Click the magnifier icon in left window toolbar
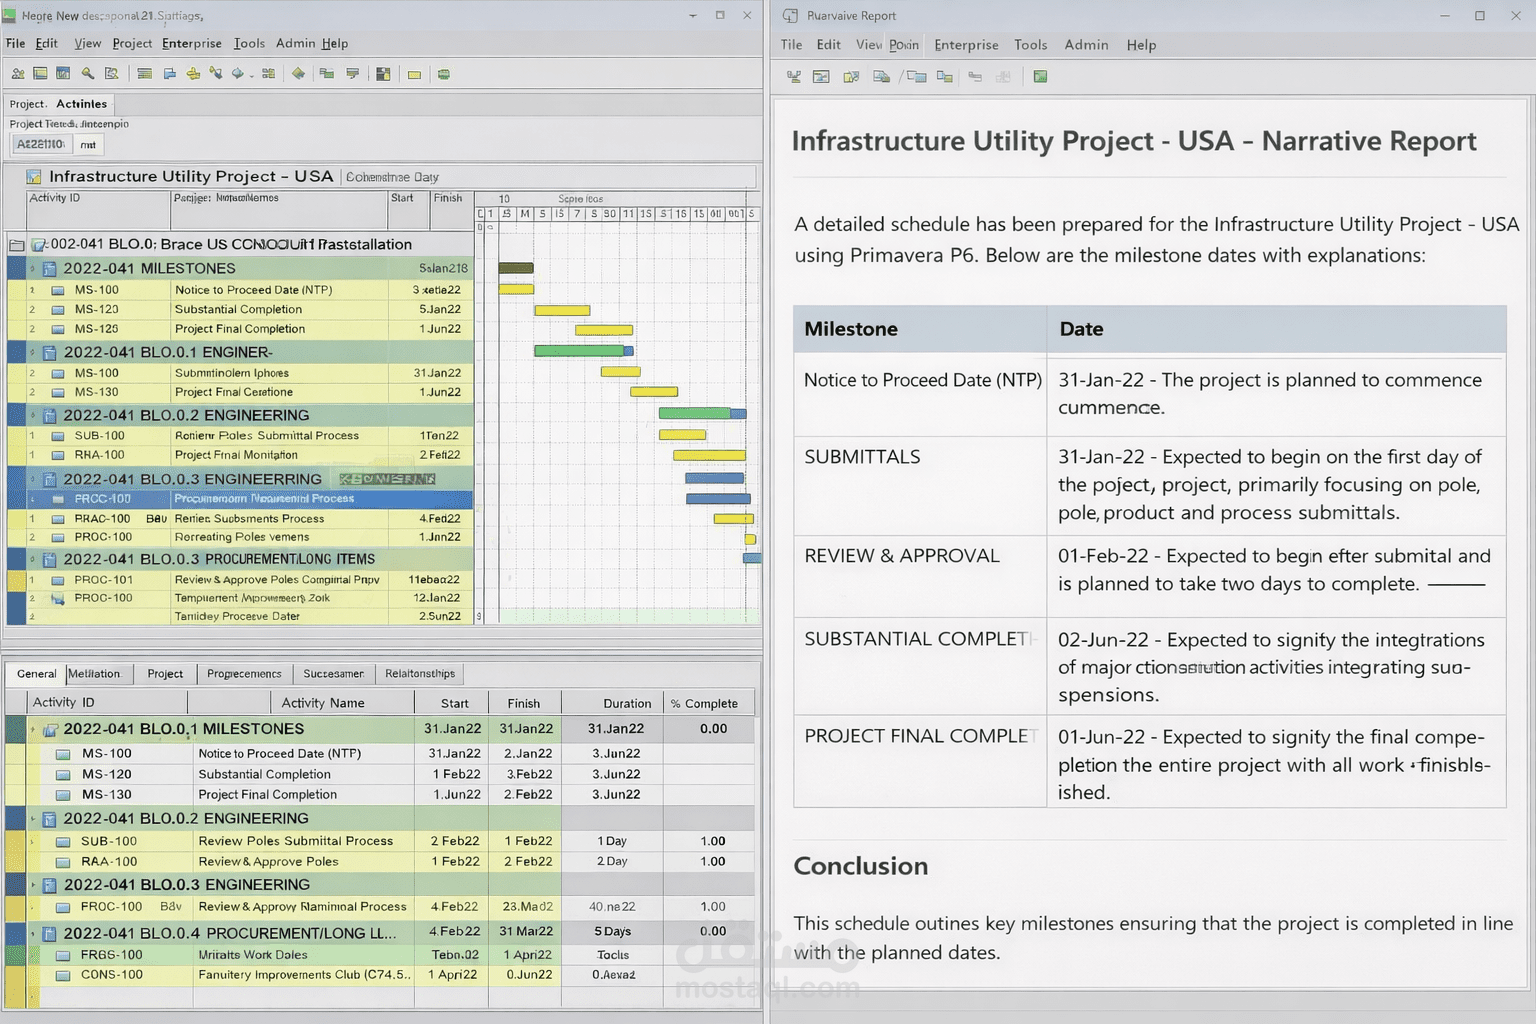1536x1024 pixels. 88,74
